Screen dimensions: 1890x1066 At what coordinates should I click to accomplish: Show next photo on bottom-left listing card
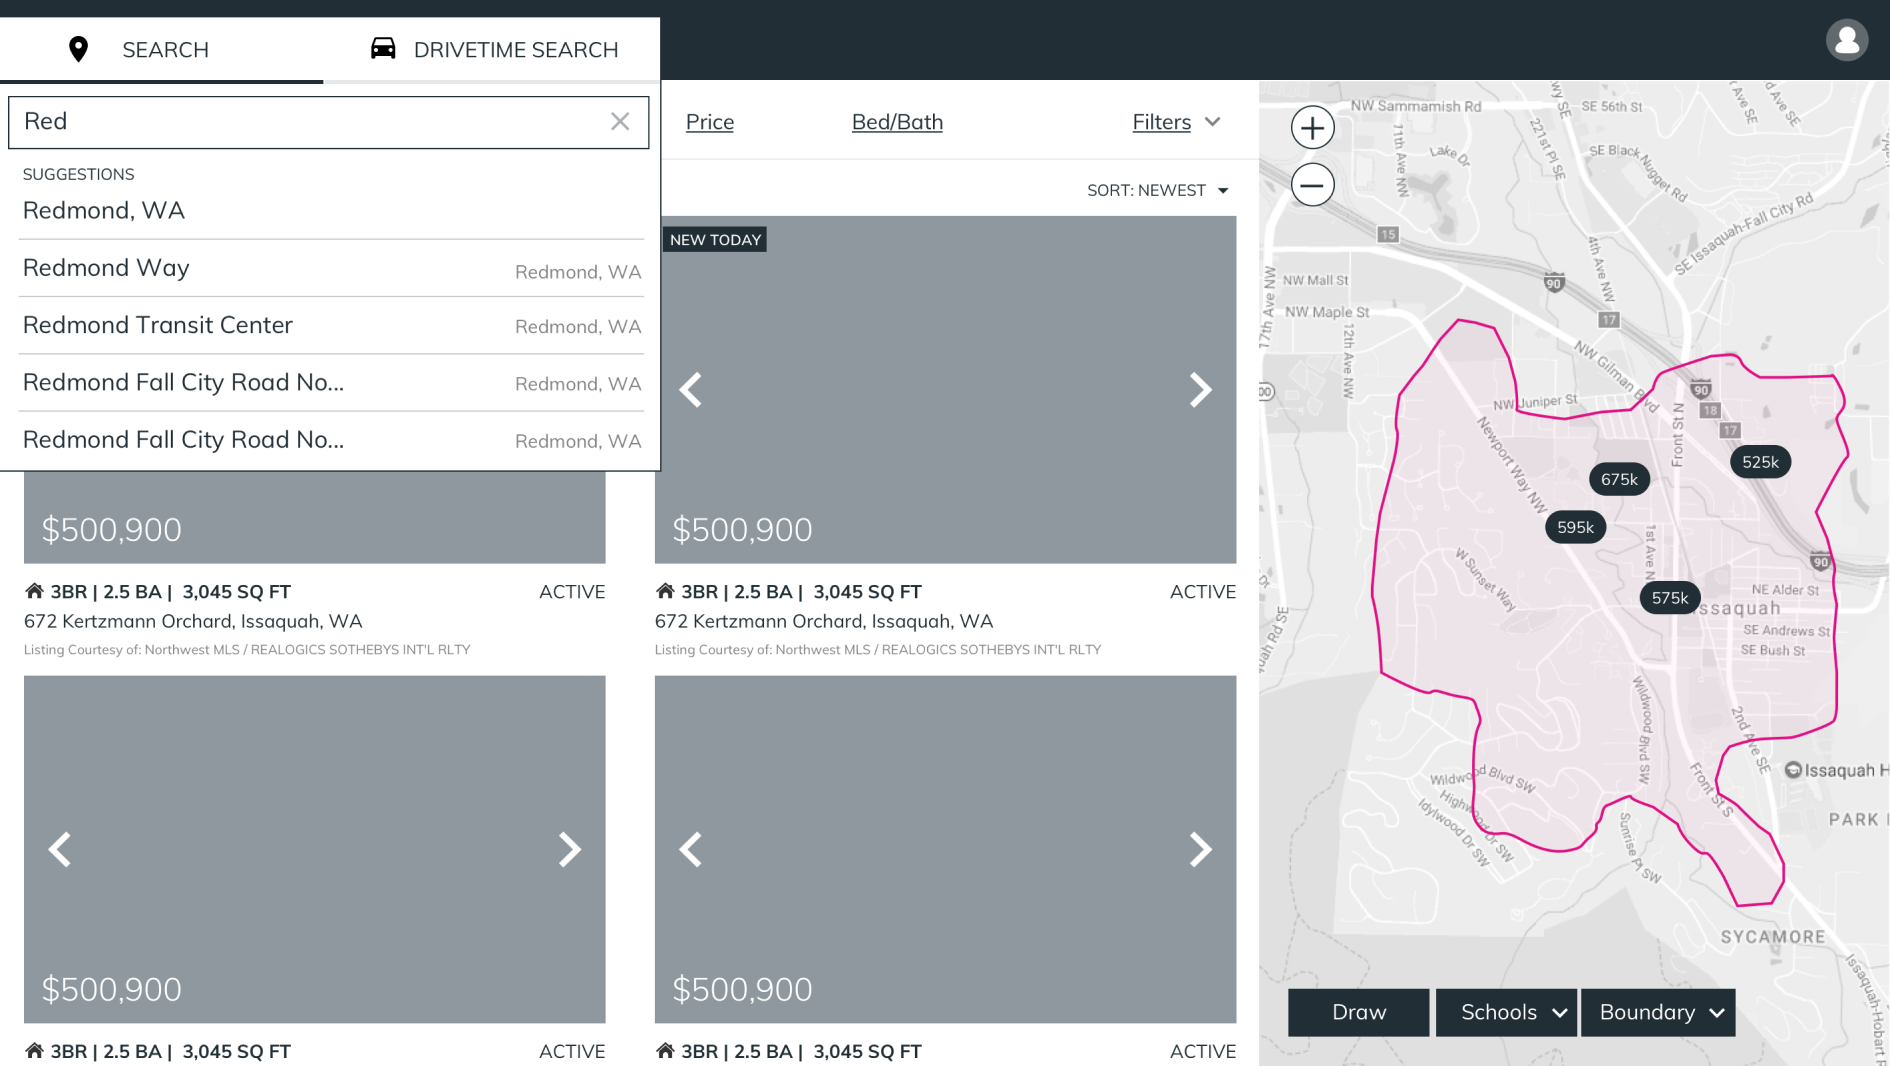coord(569,849)
